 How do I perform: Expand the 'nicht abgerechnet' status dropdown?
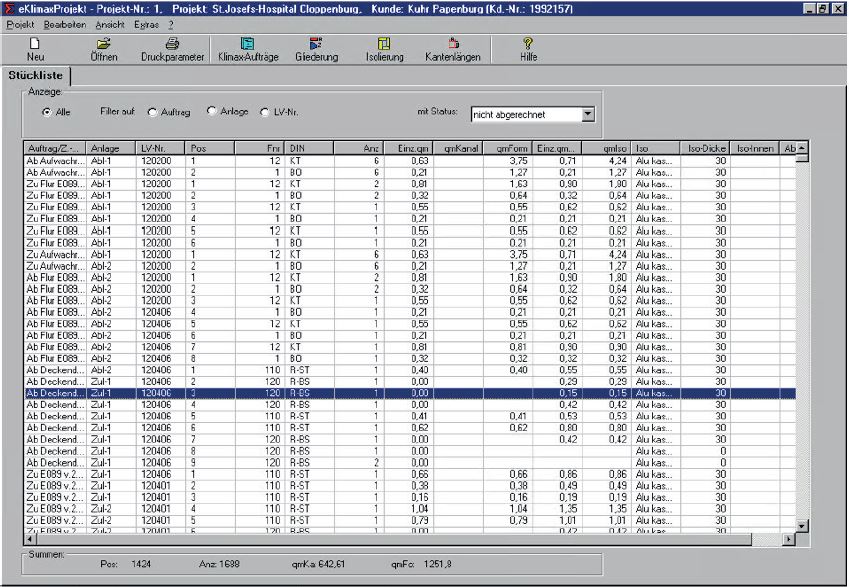[587, 115]
